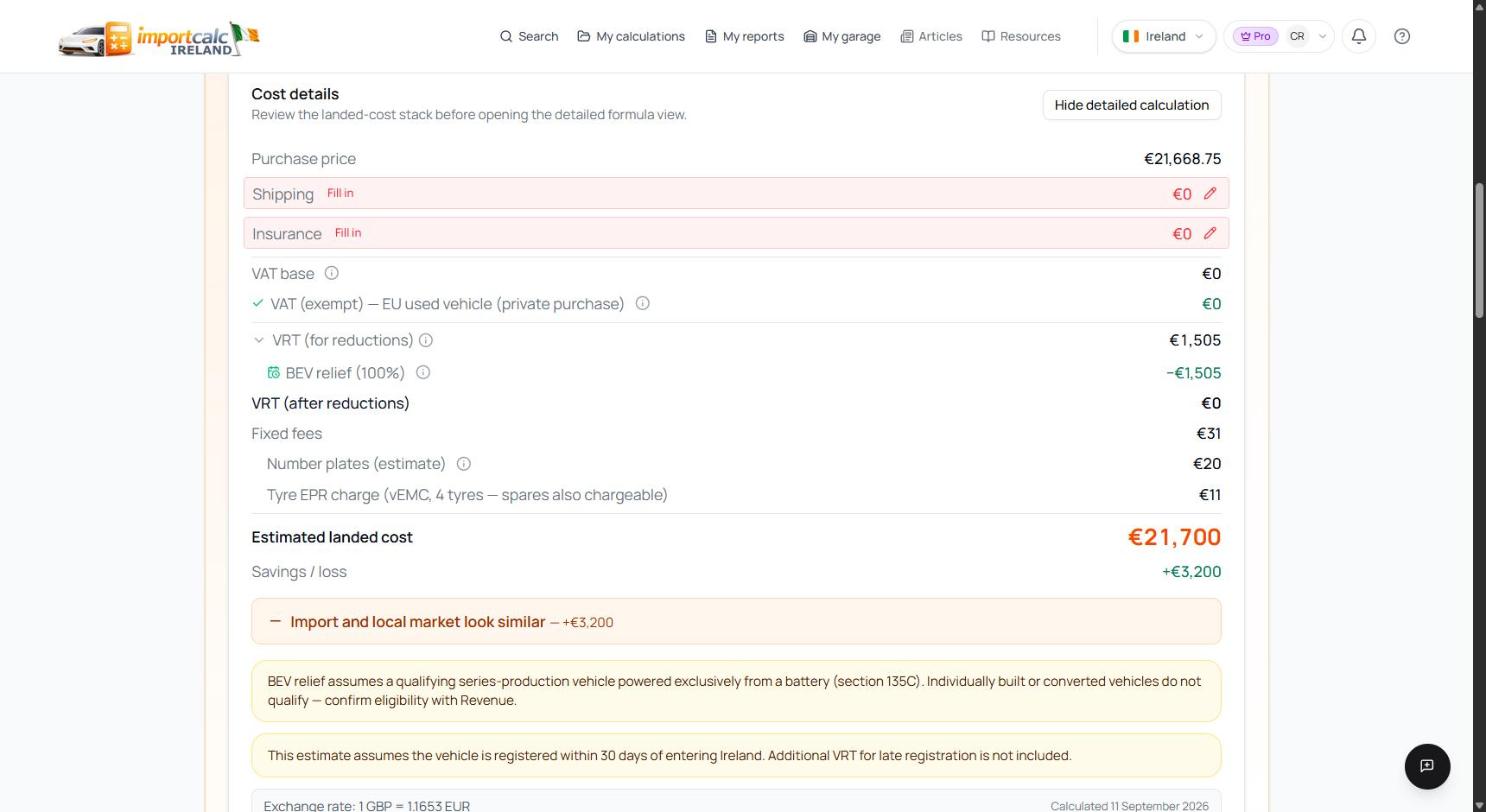Image resolution: width=1486 pixels, height=812 pixels.
Task: Click the page vertical scrollbar thumb
Action: coord(1479,250)
